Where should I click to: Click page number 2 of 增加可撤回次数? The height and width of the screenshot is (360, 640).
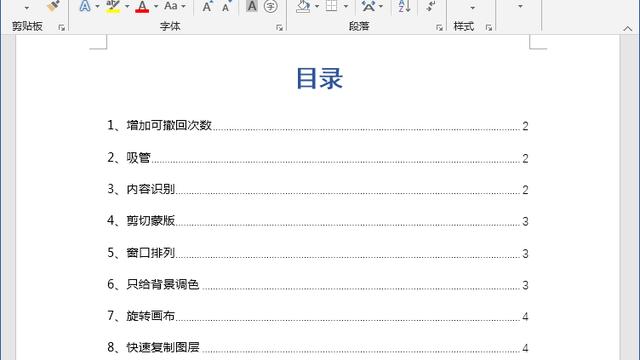click(525, 126)
